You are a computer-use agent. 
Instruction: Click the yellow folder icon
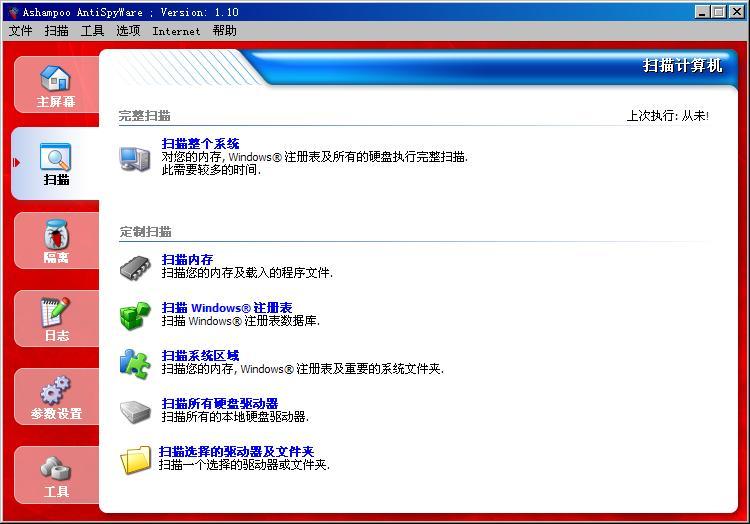click(135, 459)
